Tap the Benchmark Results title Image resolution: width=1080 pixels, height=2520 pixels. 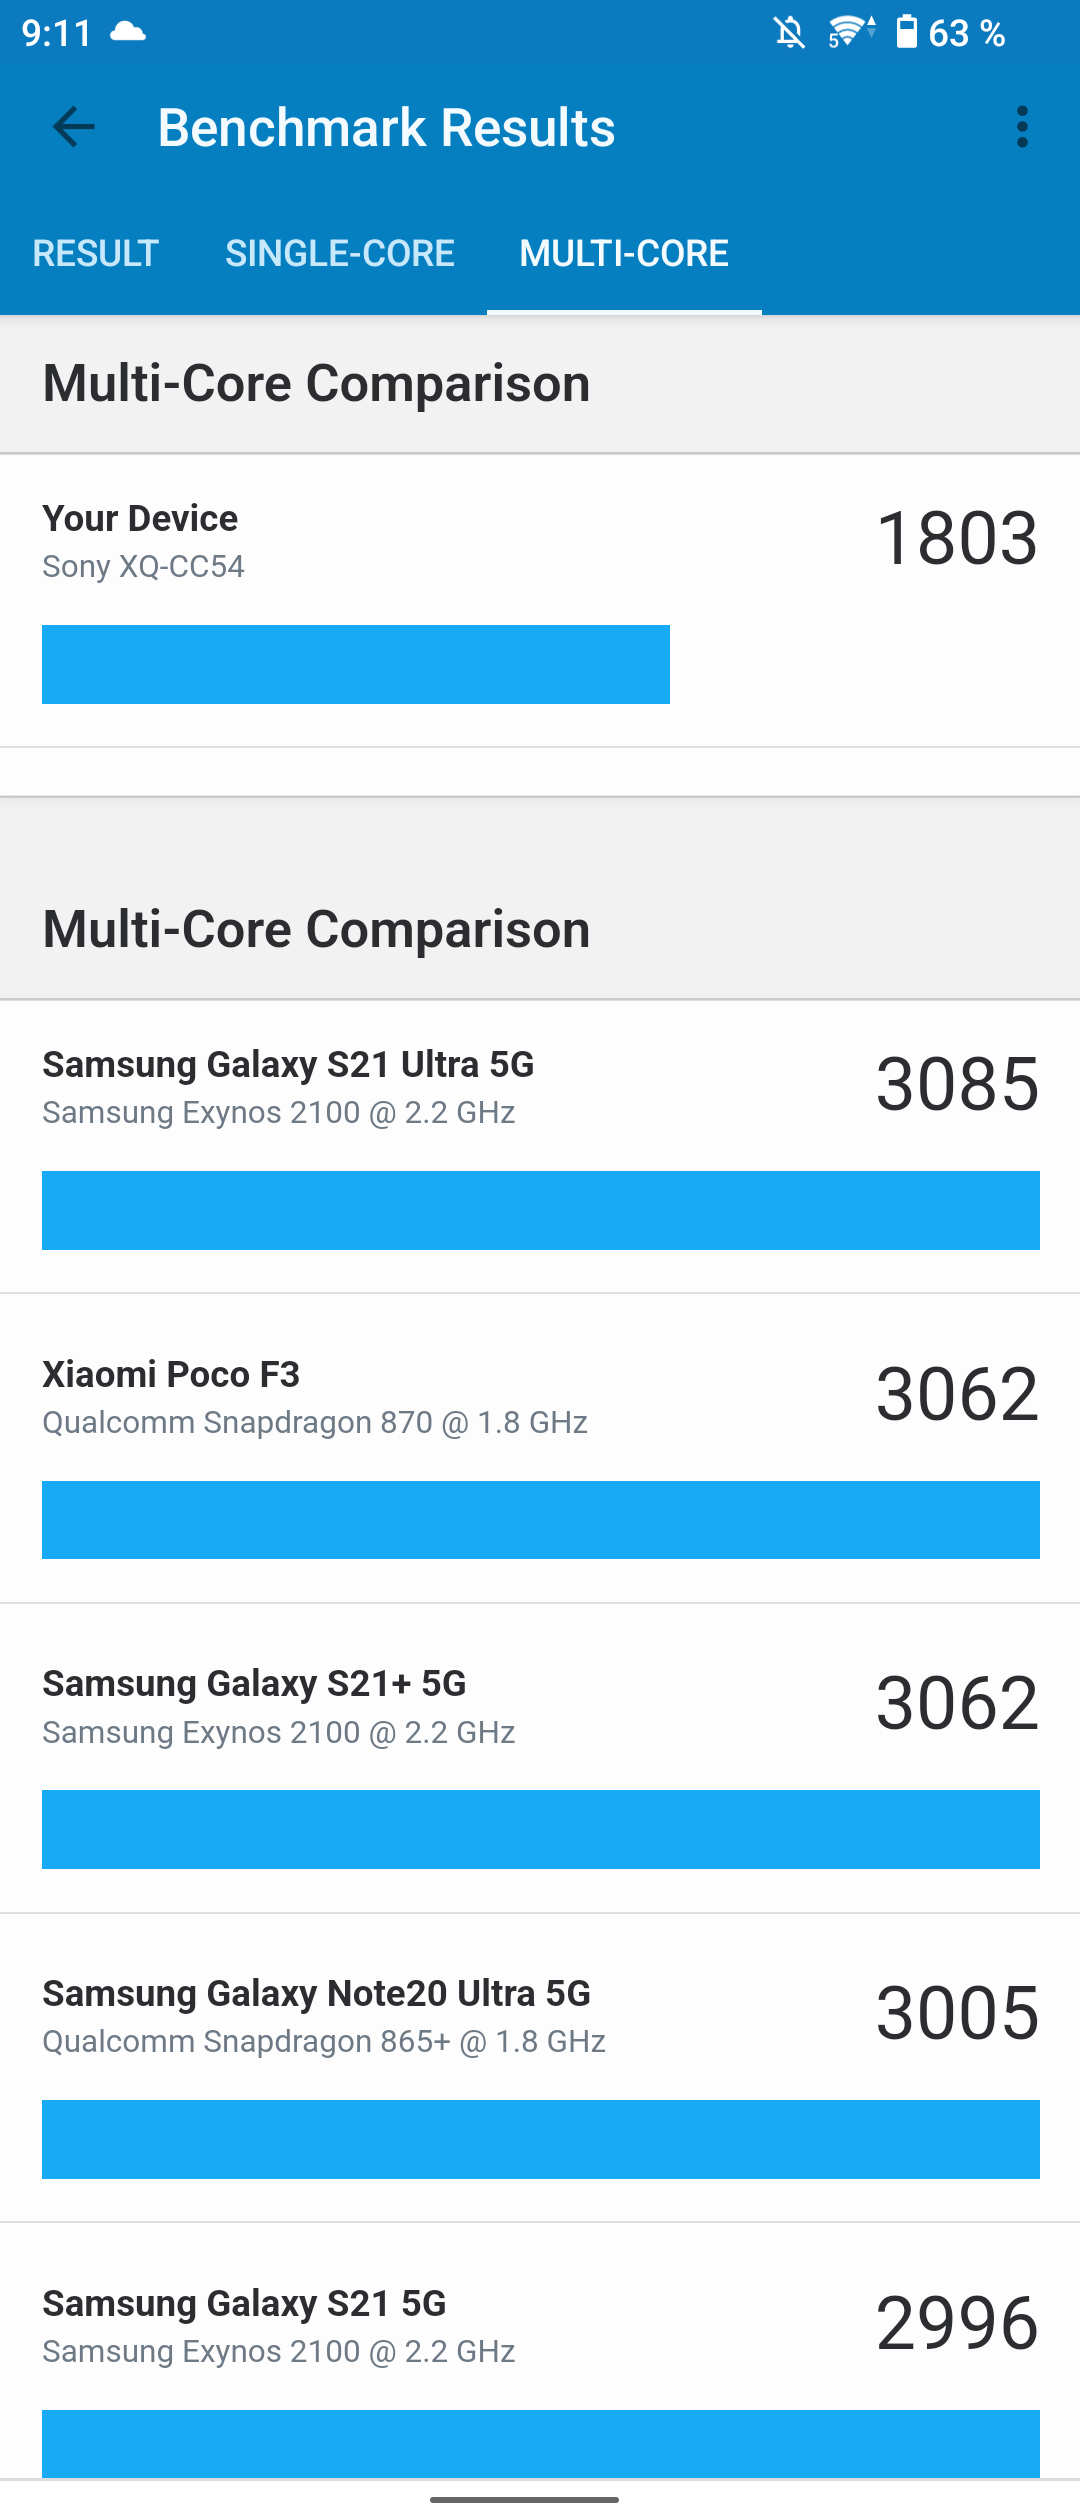386,128
